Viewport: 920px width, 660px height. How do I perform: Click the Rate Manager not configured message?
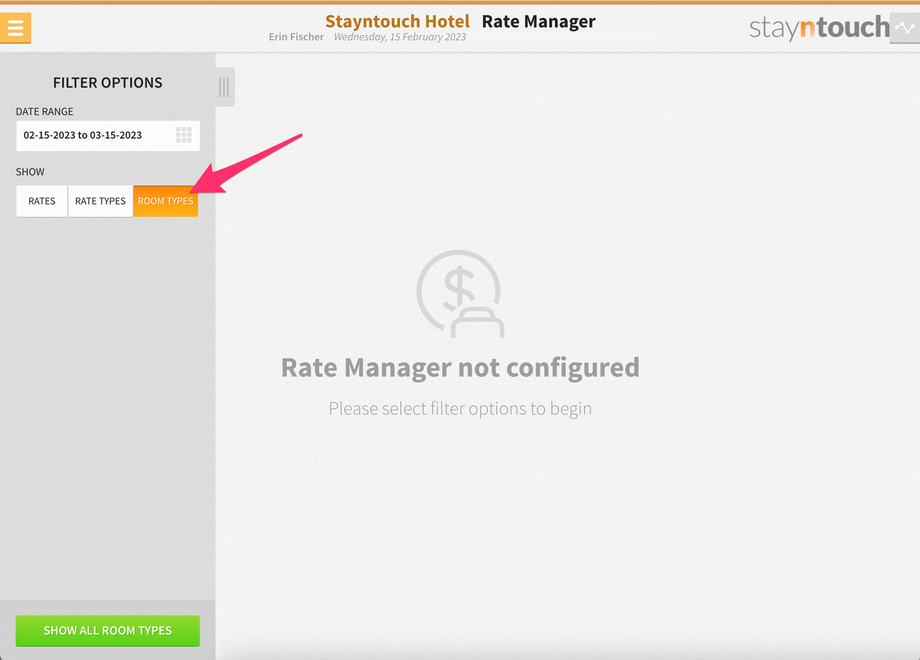pos(460,368)
